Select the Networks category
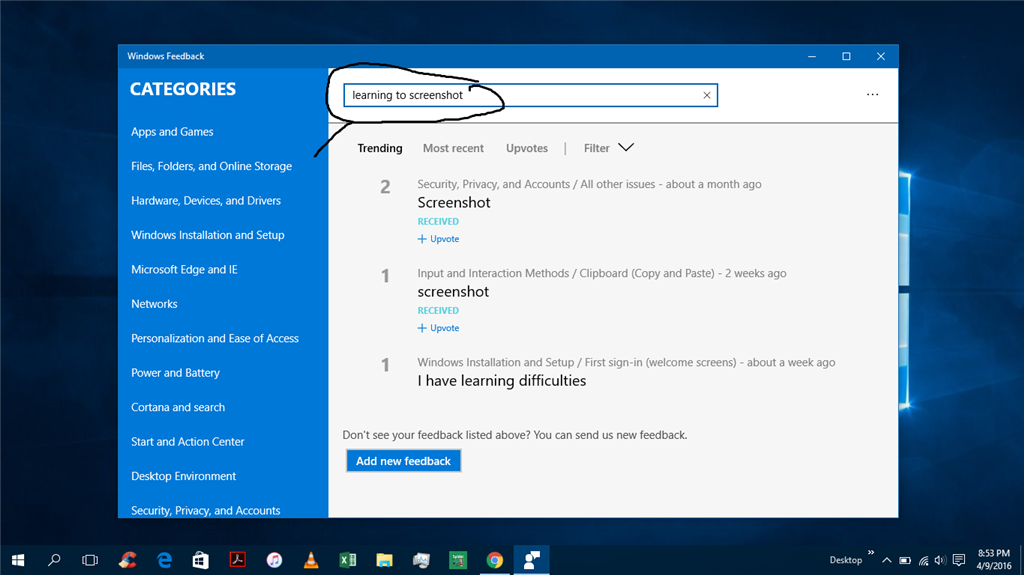The image size is (1024, 575). 154,304
